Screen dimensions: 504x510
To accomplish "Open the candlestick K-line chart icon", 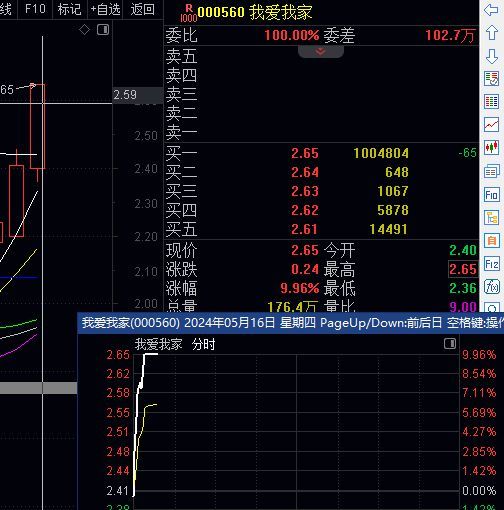I will [492, 147].
